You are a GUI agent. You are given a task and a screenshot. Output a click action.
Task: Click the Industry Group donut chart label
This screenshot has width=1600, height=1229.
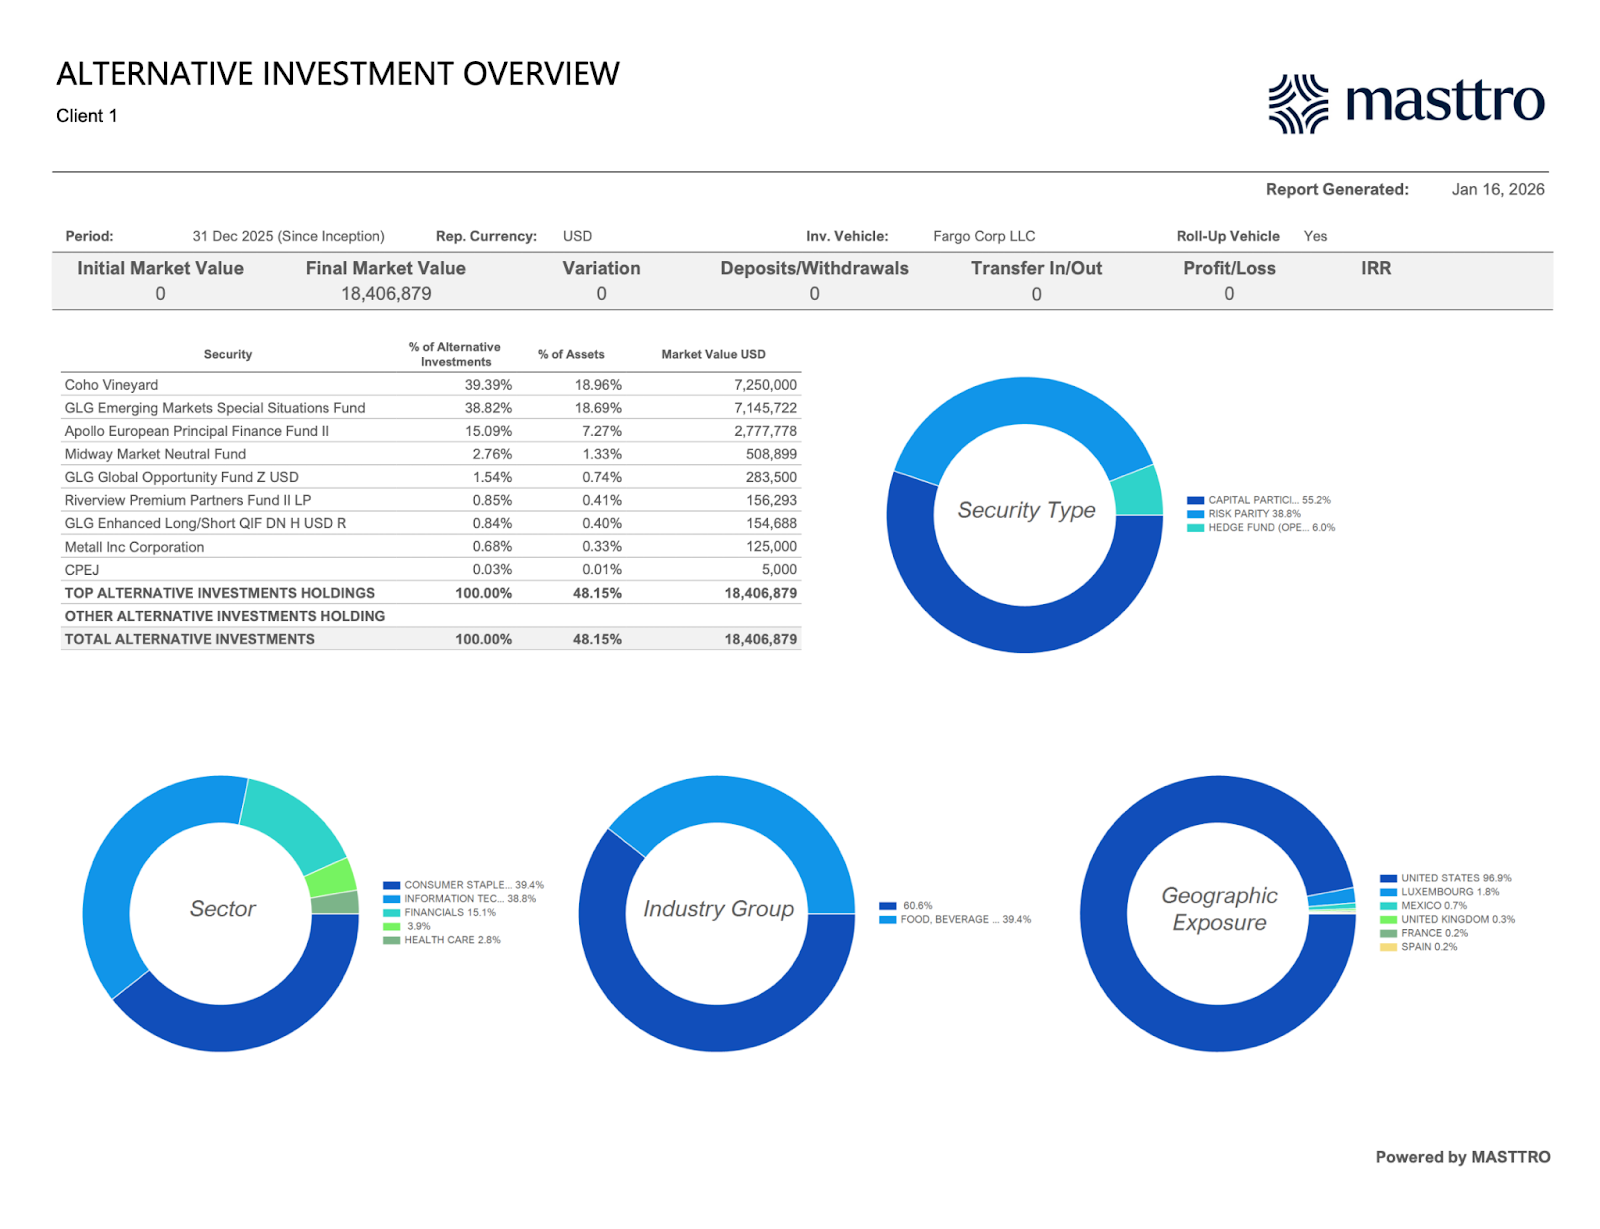[718, 909]
